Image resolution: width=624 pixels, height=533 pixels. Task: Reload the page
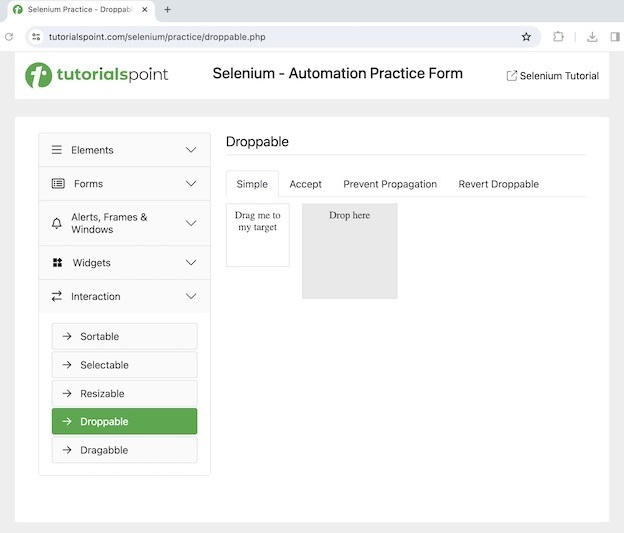click(9, 37)
